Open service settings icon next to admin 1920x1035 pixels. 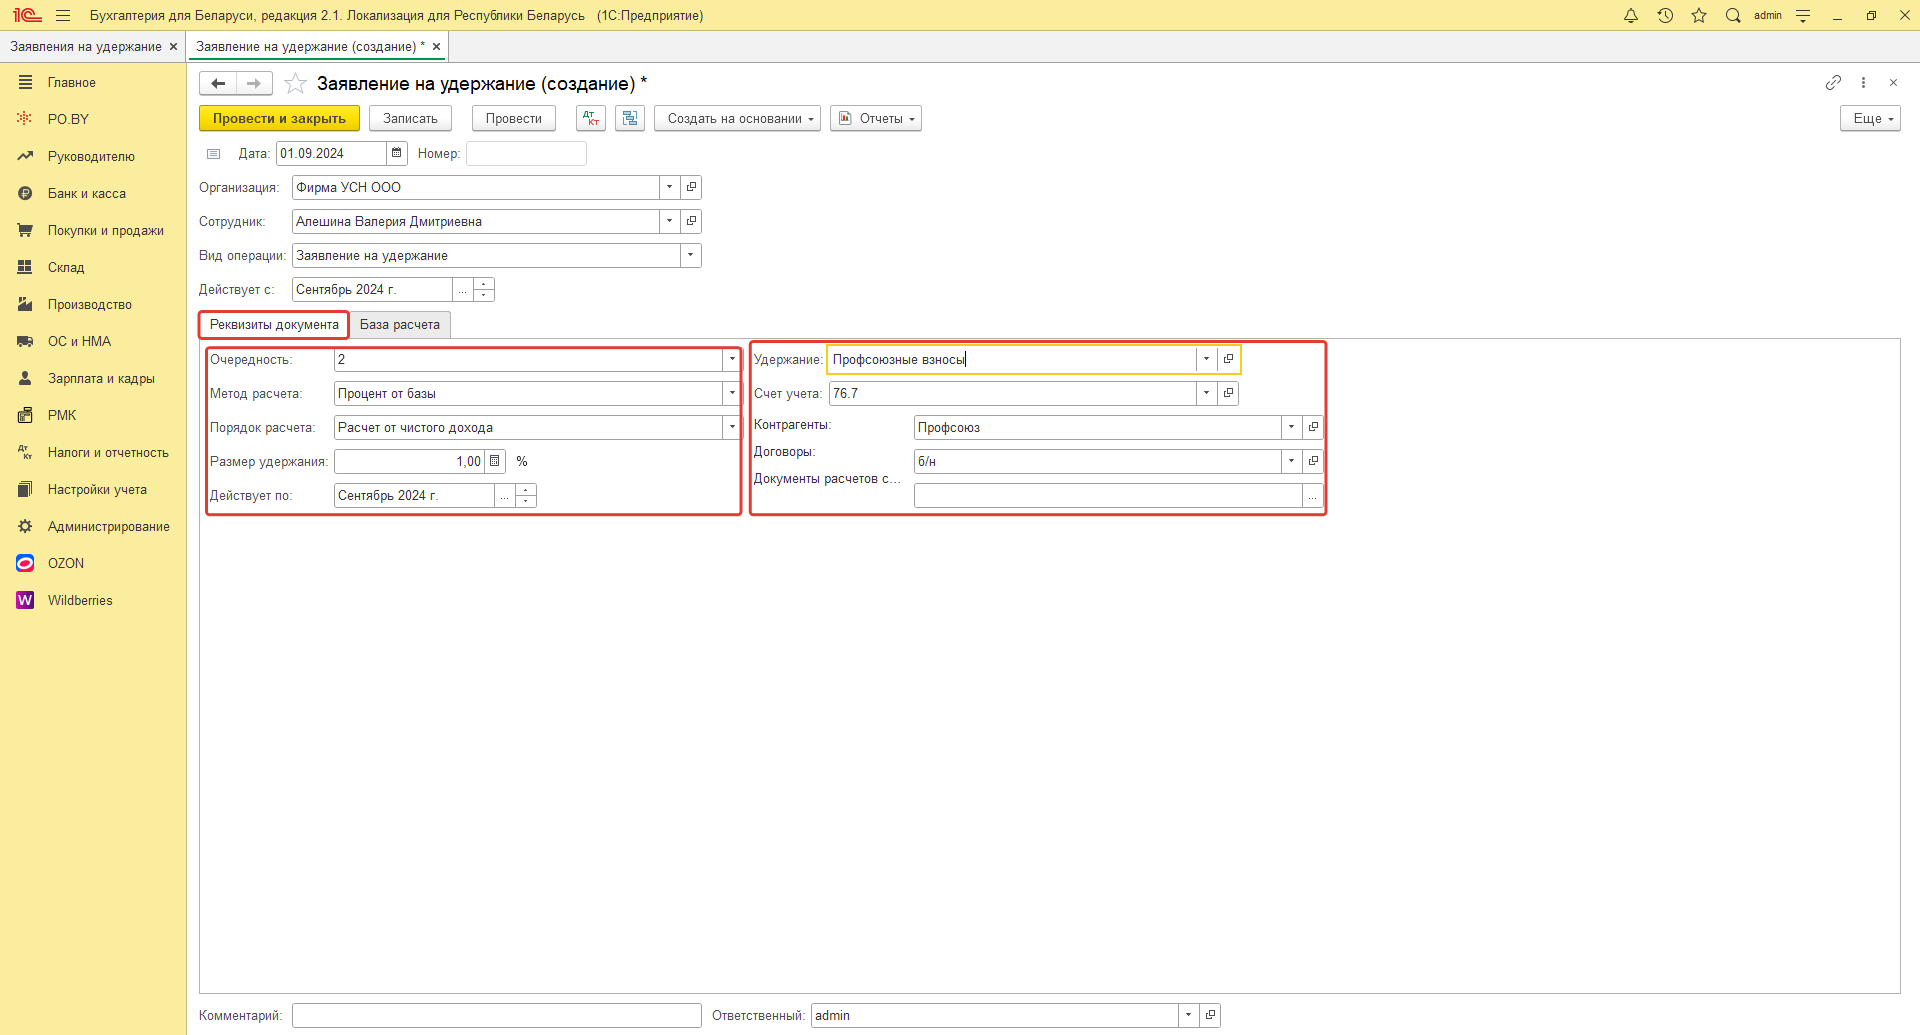(1803, 15)
